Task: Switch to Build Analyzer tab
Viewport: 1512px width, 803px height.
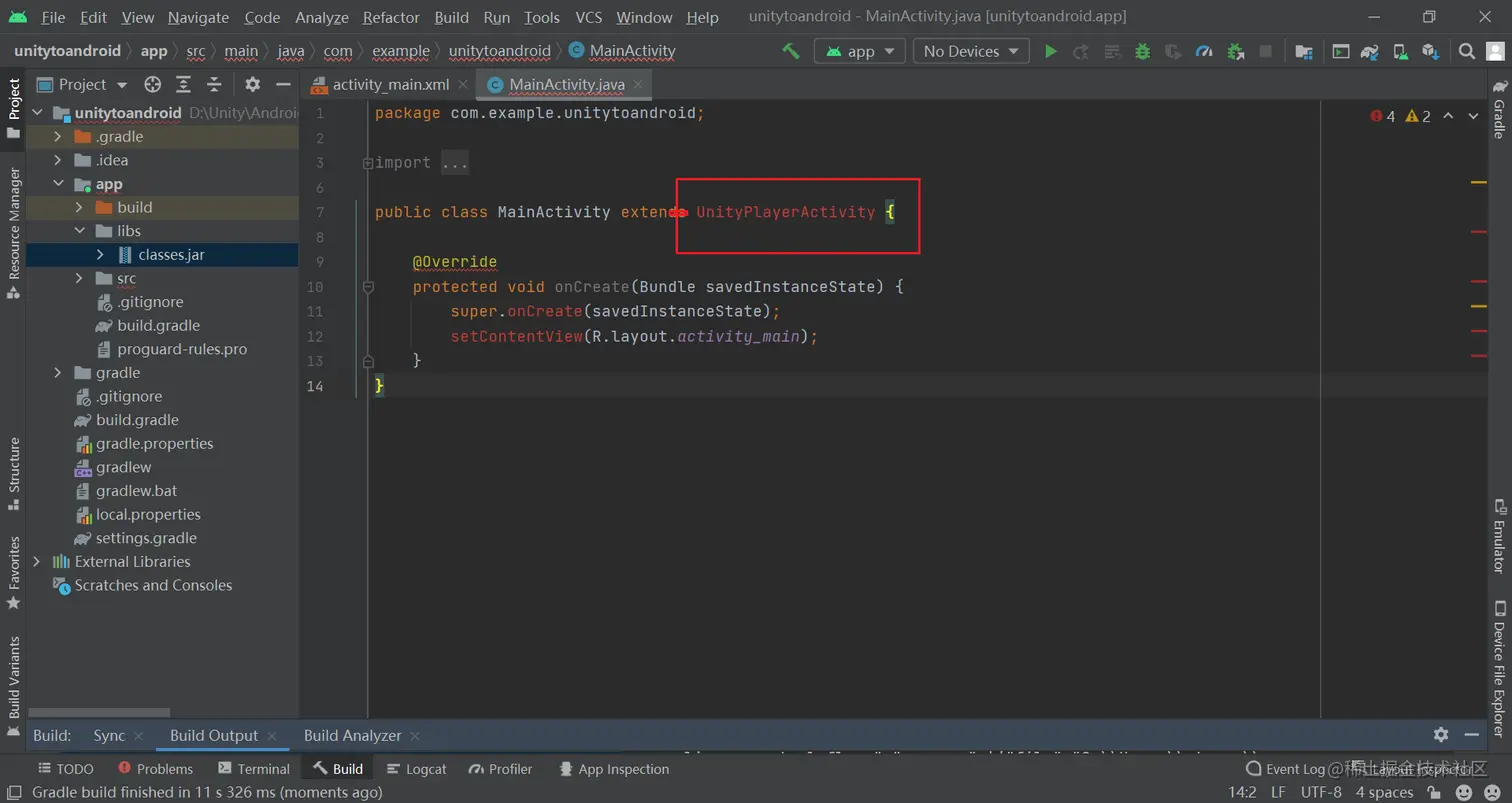Action: click(x=352, y=735)
